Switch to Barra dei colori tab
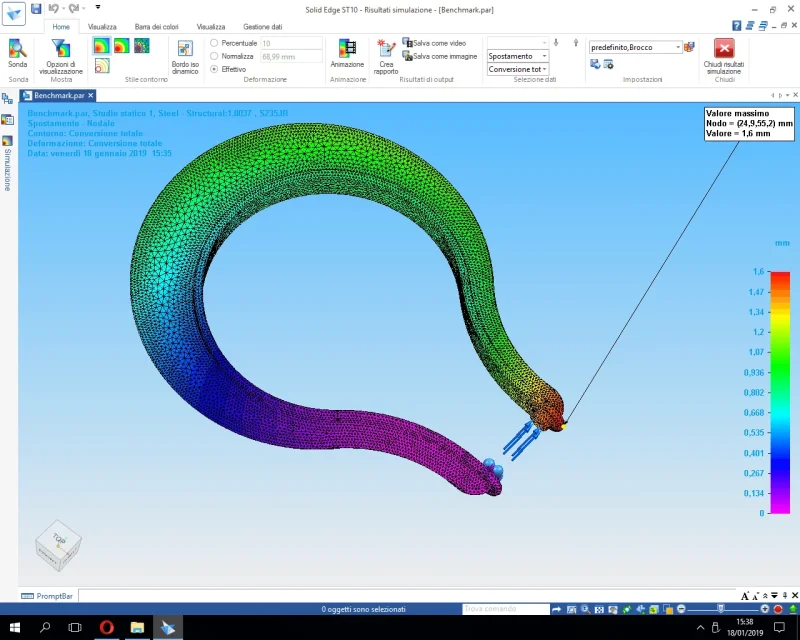800x640 pixels. 156,27
